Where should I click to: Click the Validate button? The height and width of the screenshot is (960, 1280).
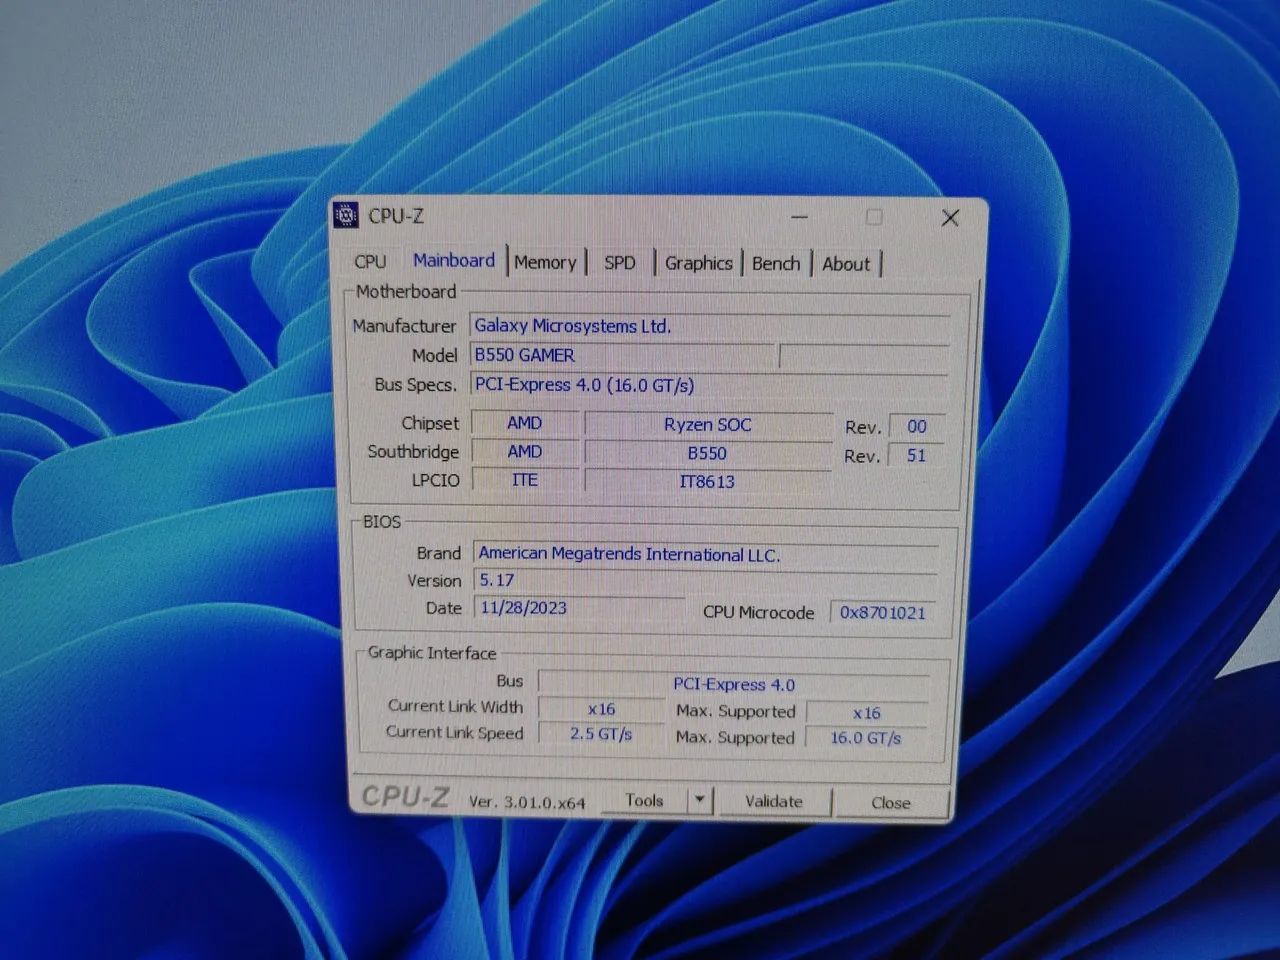point(774,801)
